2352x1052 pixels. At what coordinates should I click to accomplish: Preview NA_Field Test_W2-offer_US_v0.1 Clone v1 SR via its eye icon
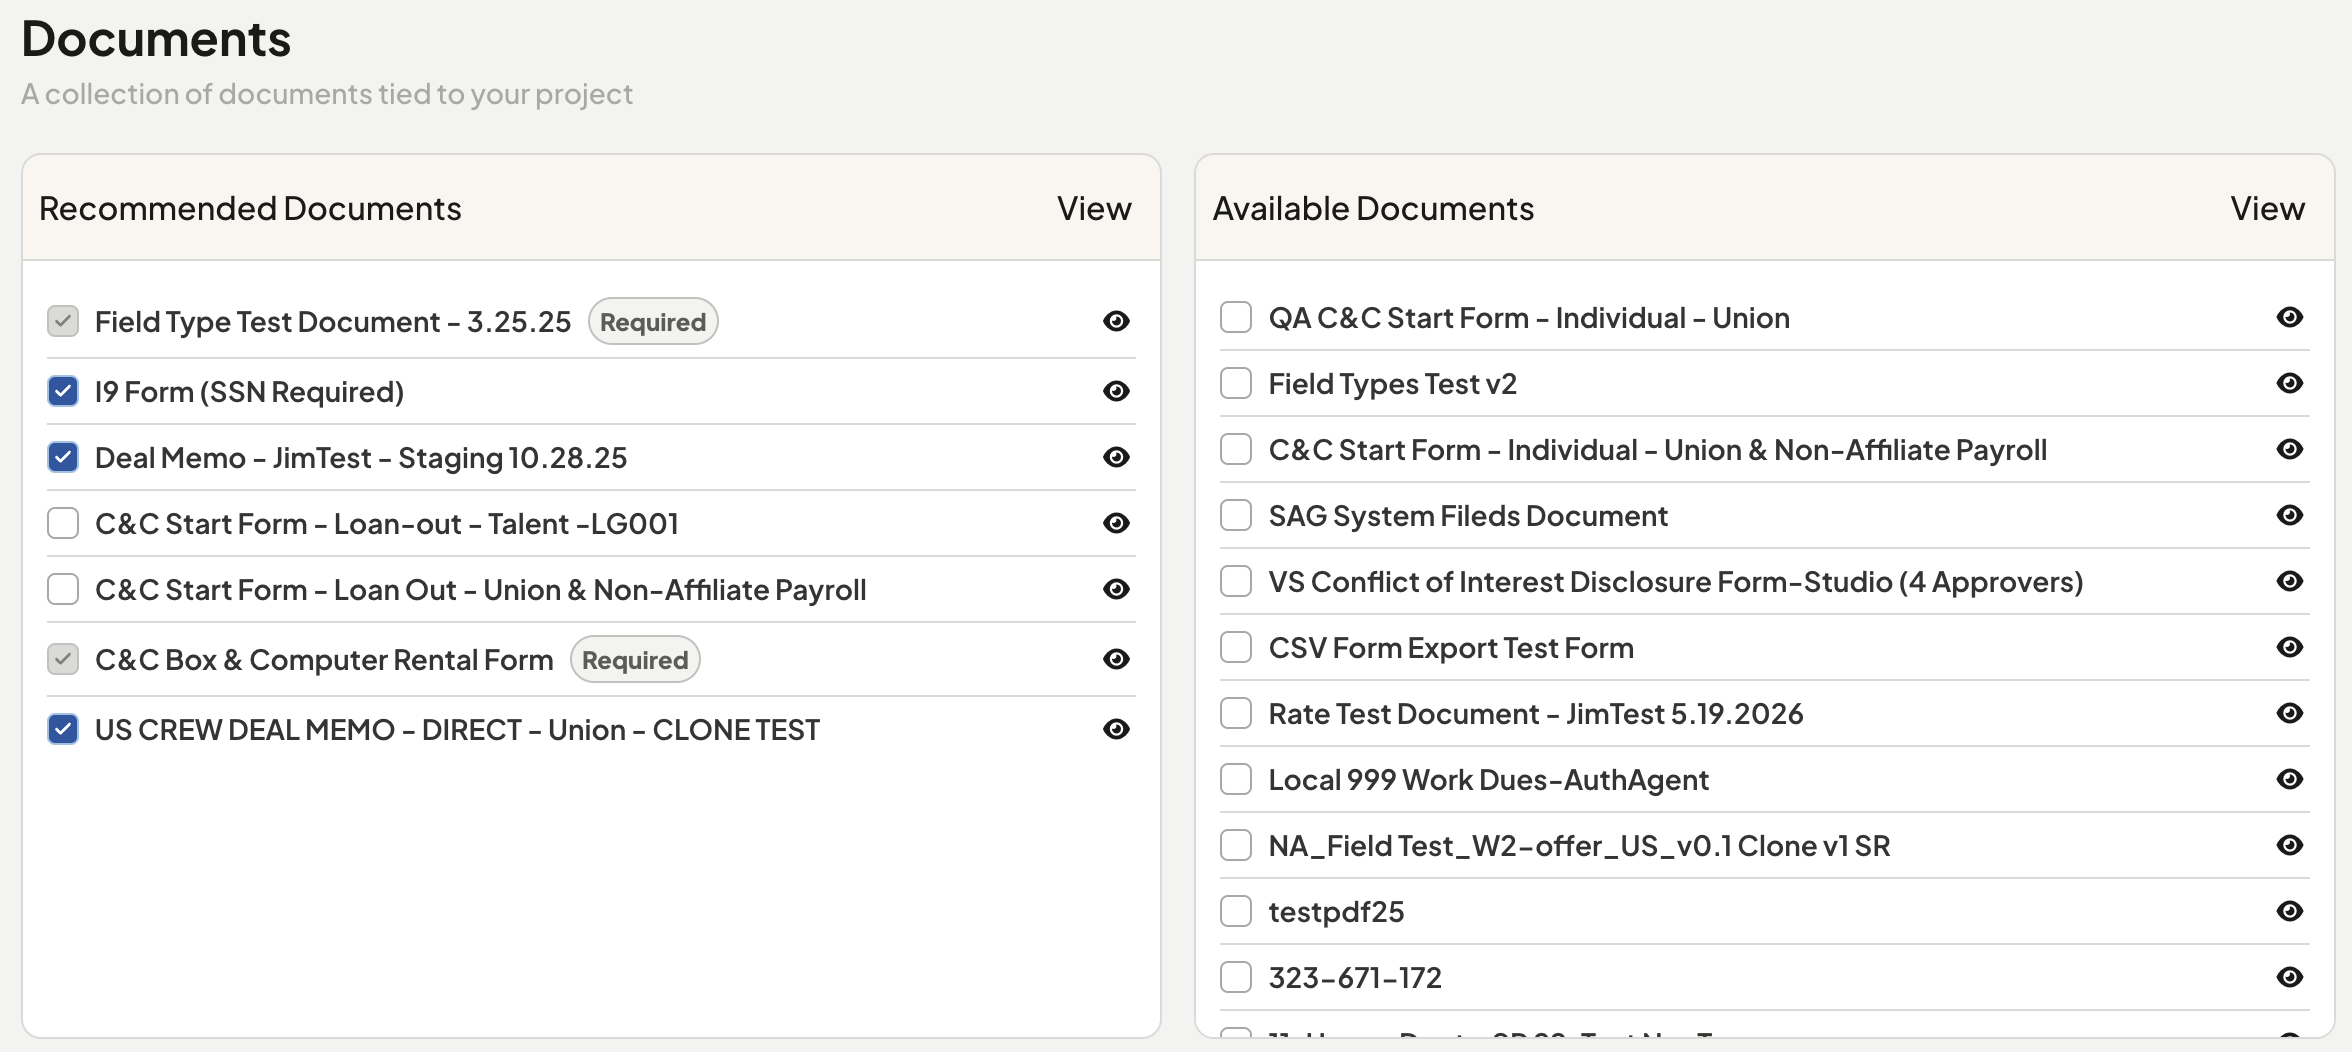click(2290, 845)
